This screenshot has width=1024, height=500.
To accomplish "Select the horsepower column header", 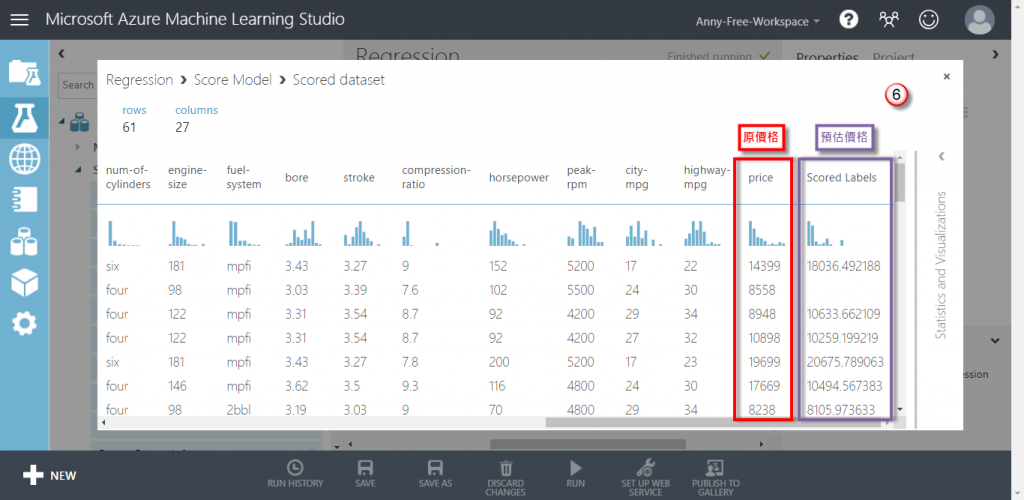I will point(519,178).
